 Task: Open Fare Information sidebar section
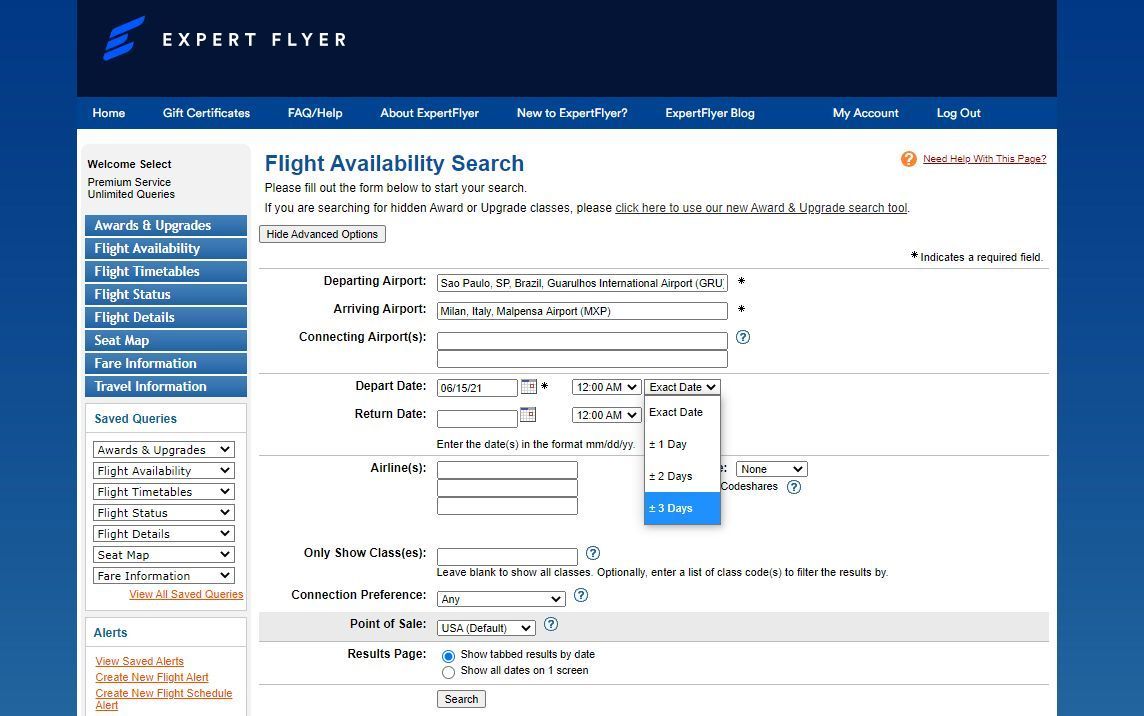click(x=166, y=363)
